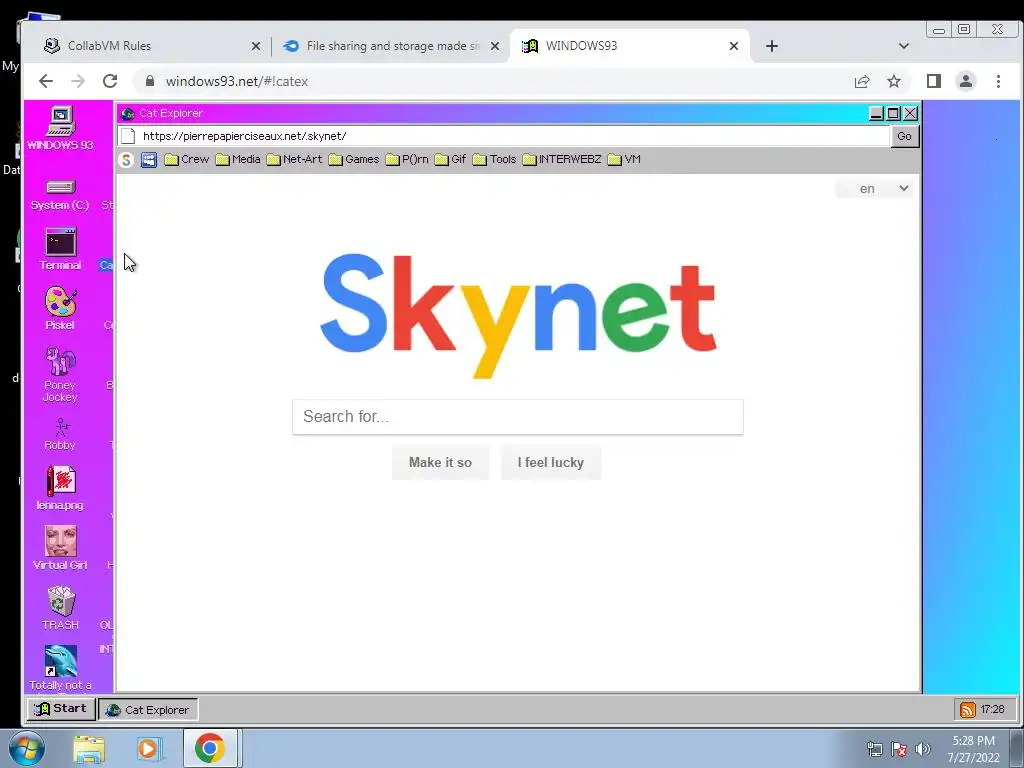Open the Tools bookmarks folder
Image resolution: width=1024 pixels, height=768 pixels.
(494, 159)
